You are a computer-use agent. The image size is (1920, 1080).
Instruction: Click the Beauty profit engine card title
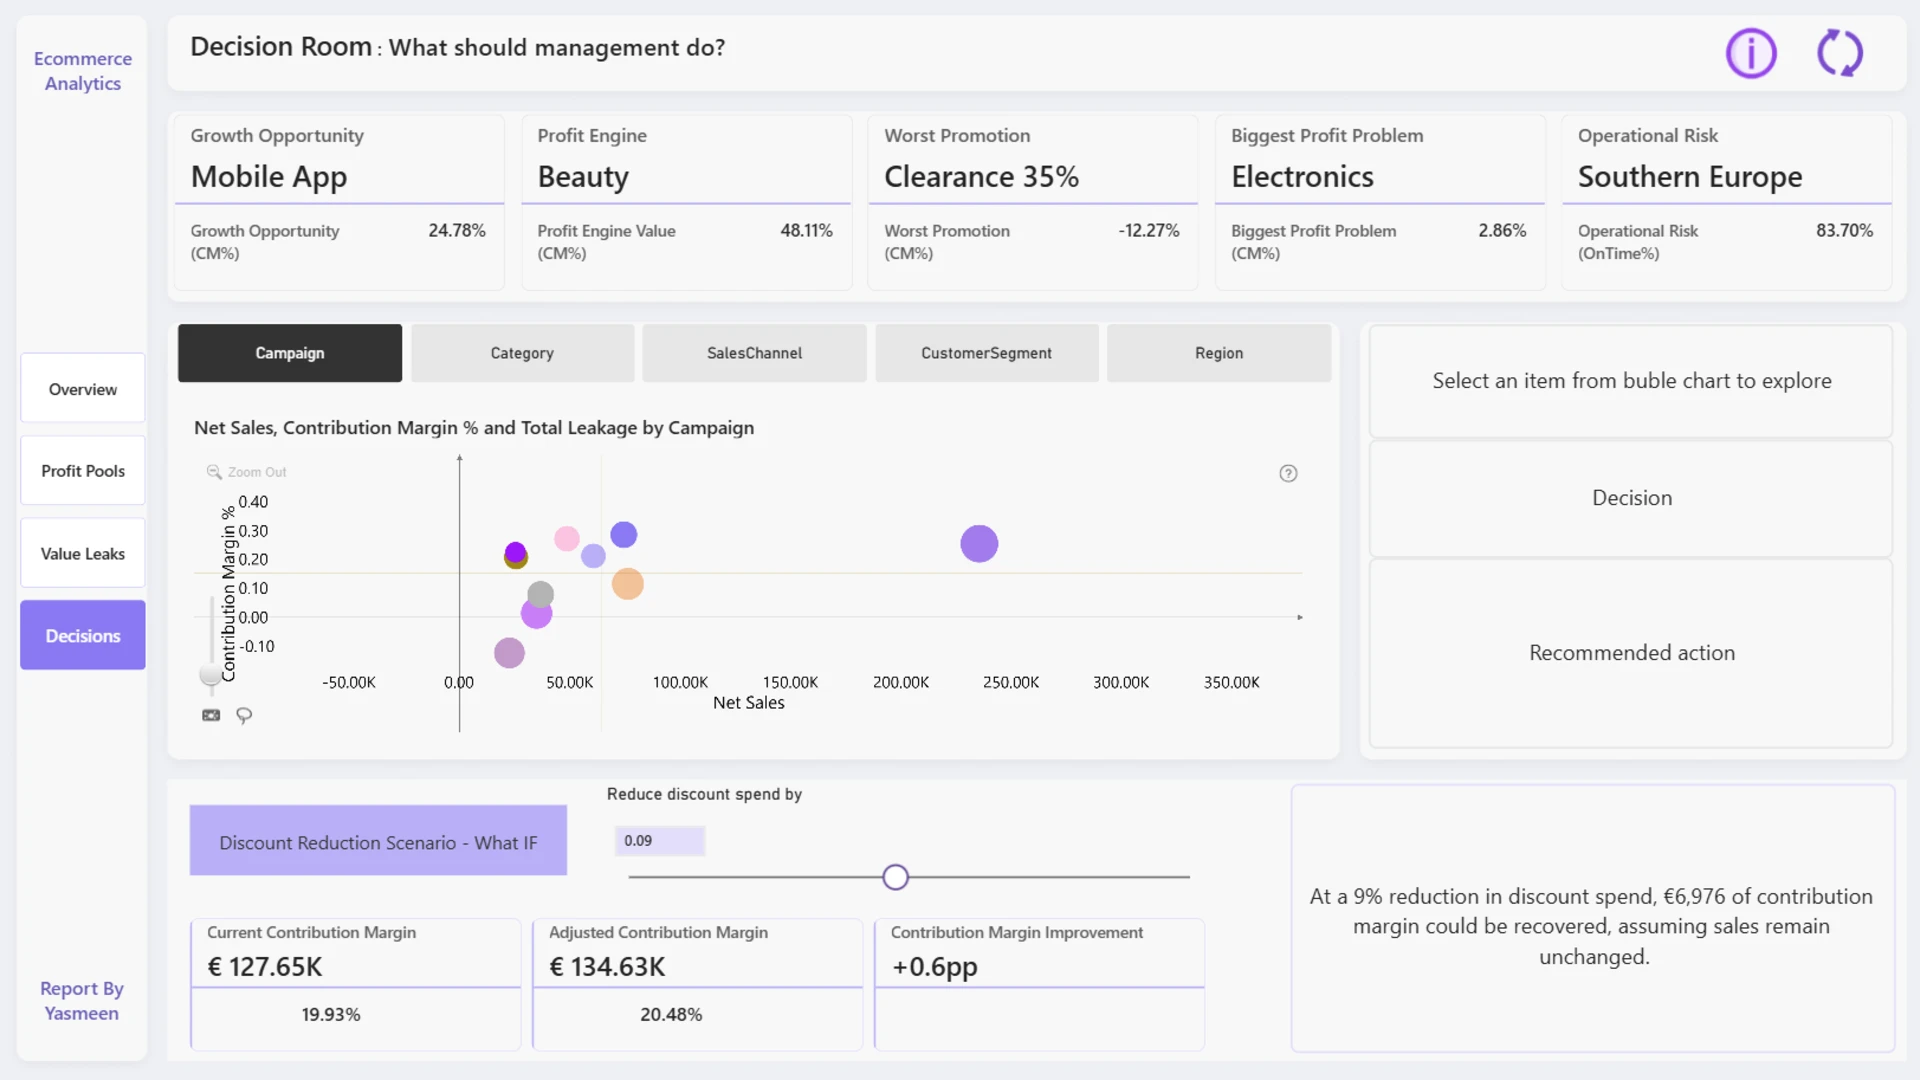pos(583,176)
